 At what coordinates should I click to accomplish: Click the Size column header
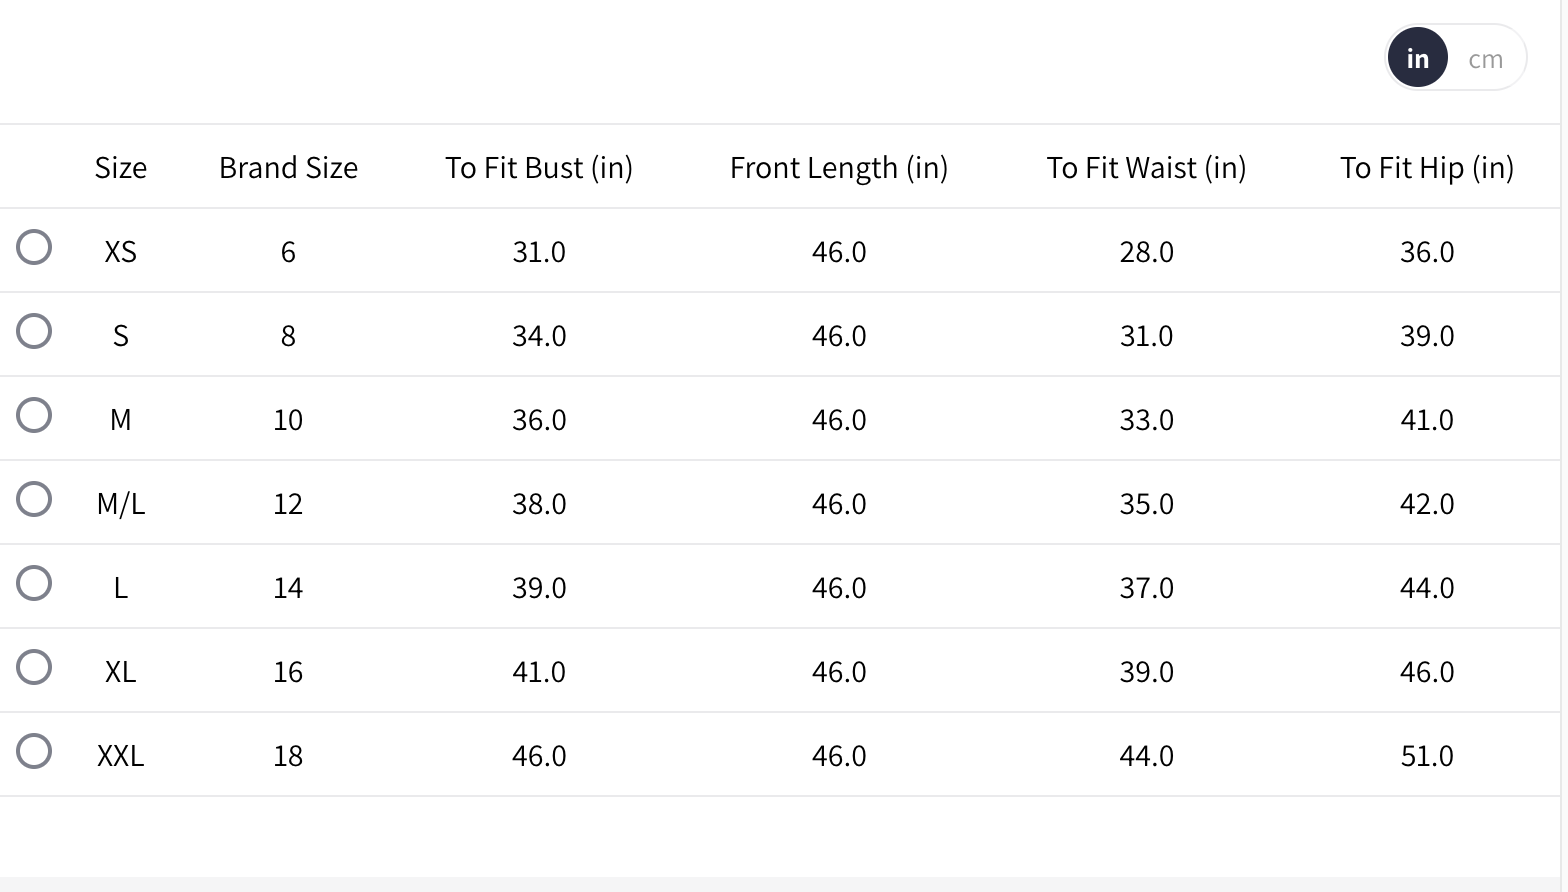click(x=121, y=168)
